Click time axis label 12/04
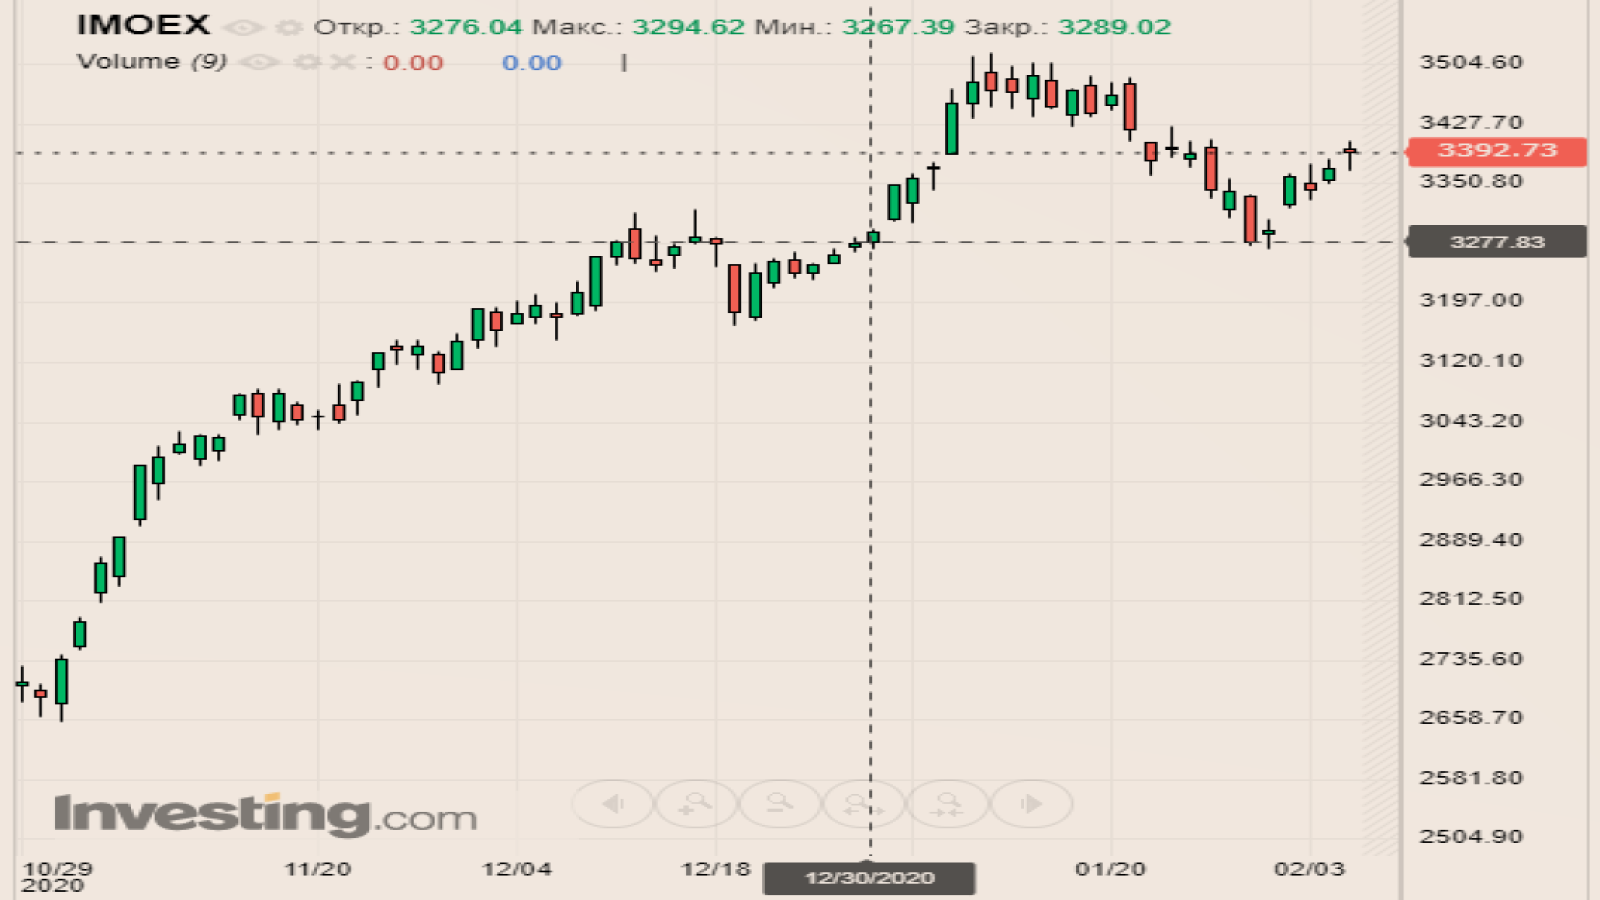 (517, 869)
